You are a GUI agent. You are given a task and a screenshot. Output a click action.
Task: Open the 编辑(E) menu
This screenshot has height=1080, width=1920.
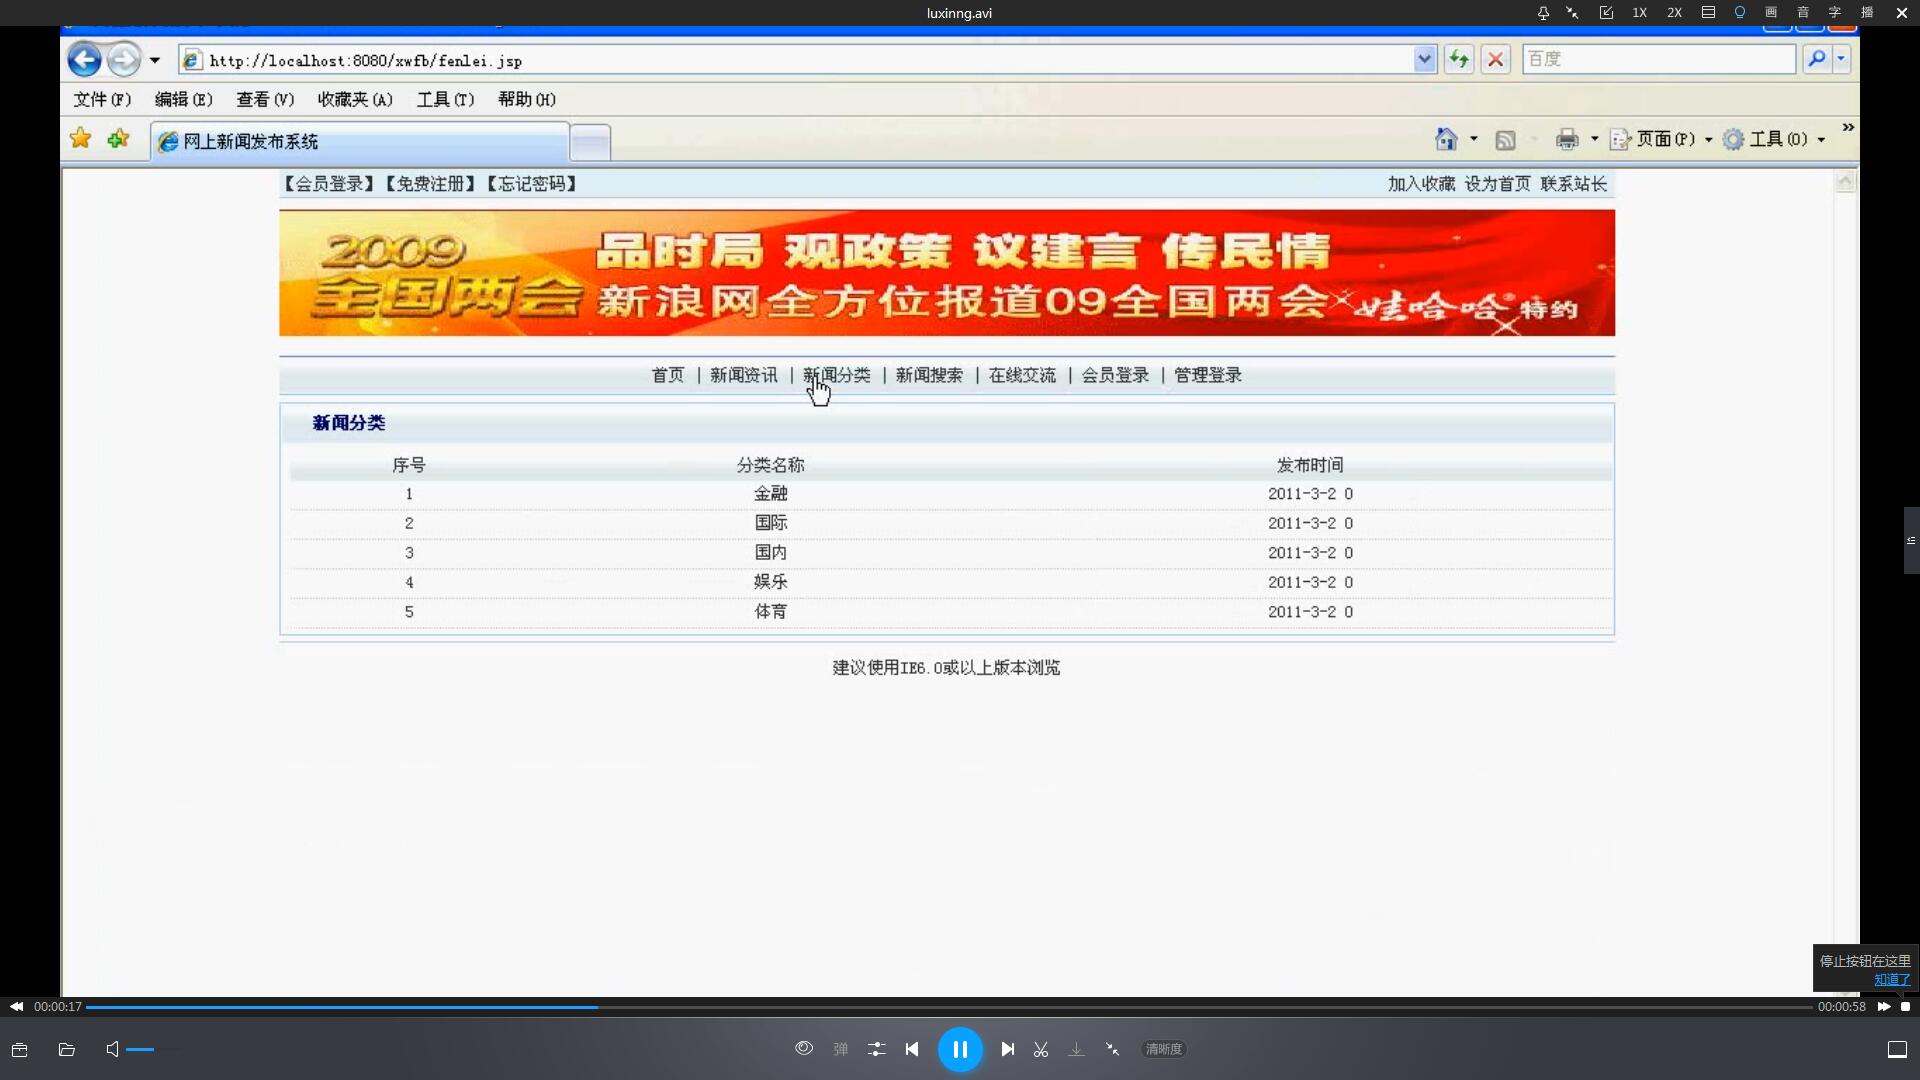coord(184,100)
